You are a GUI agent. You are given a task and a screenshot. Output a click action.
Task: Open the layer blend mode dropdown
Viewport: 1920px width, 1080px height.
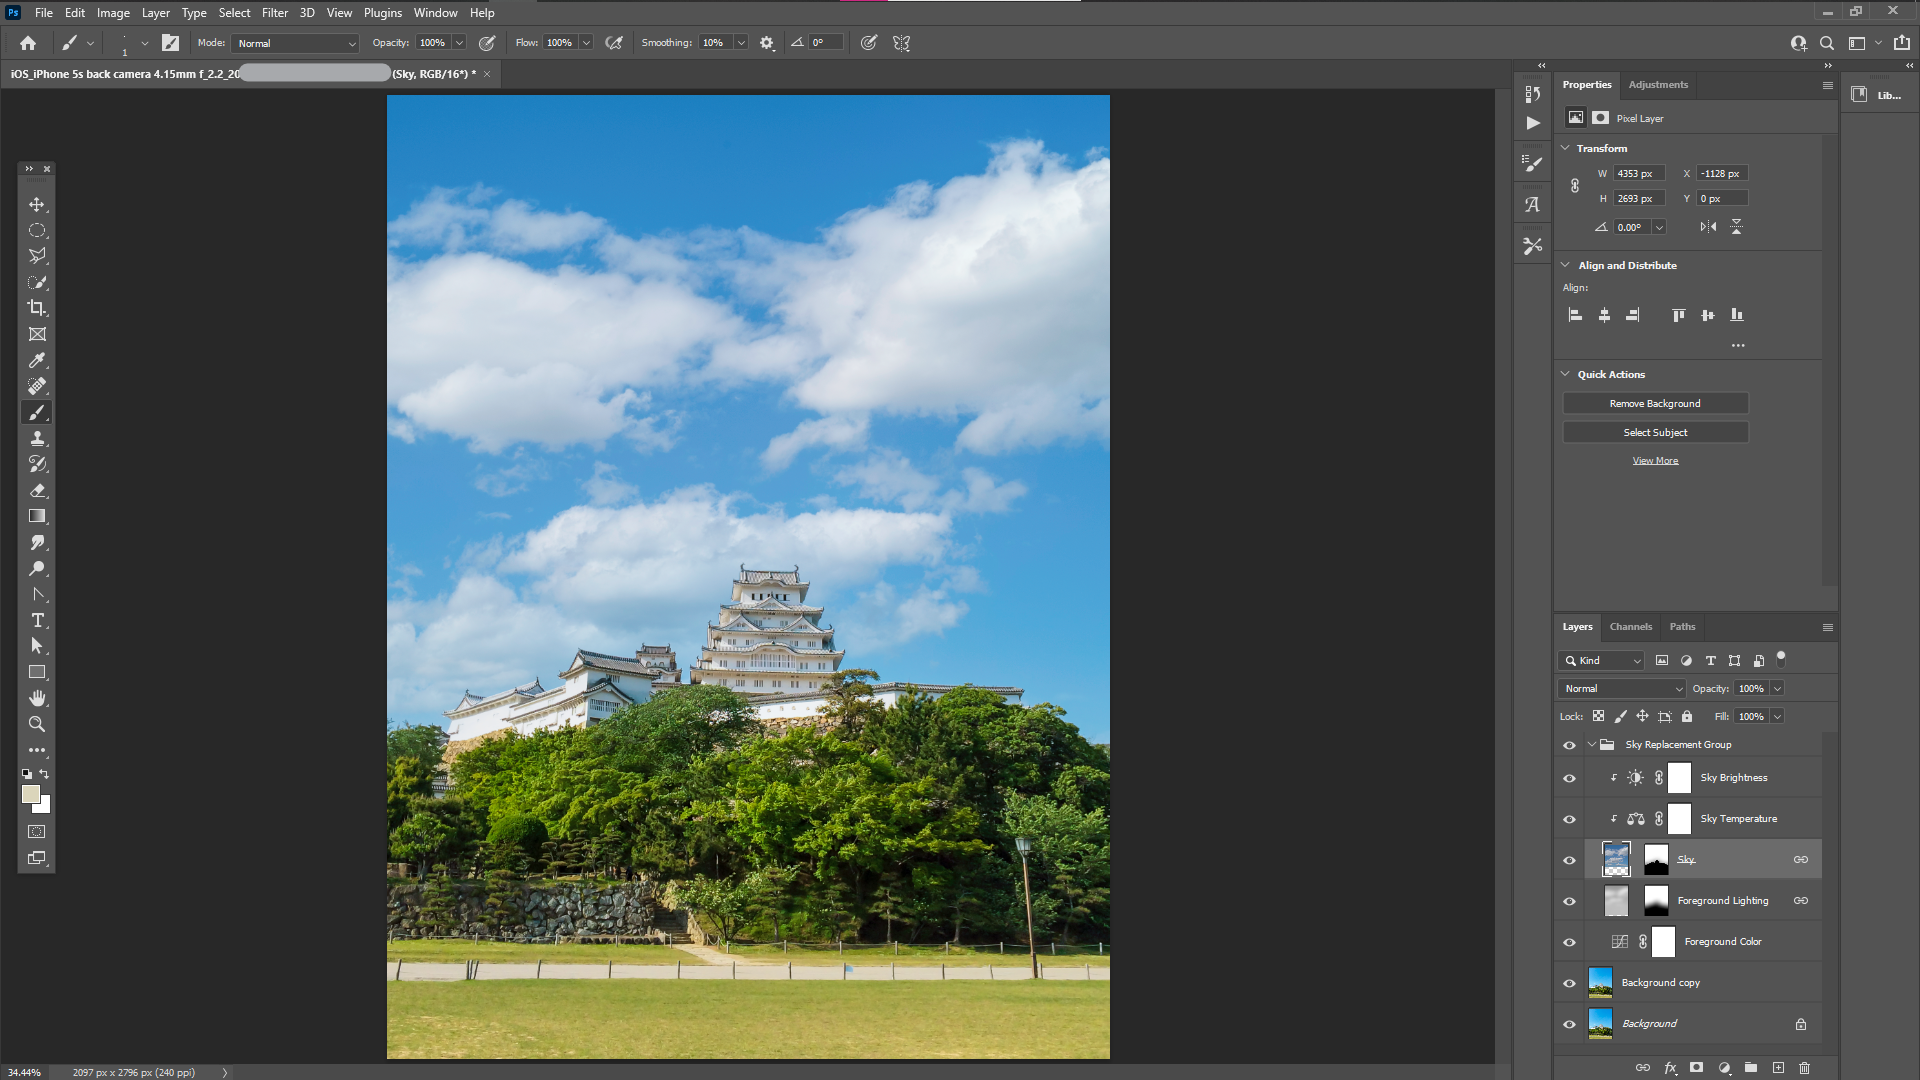pyautogui.click(x=1622, y=689)
